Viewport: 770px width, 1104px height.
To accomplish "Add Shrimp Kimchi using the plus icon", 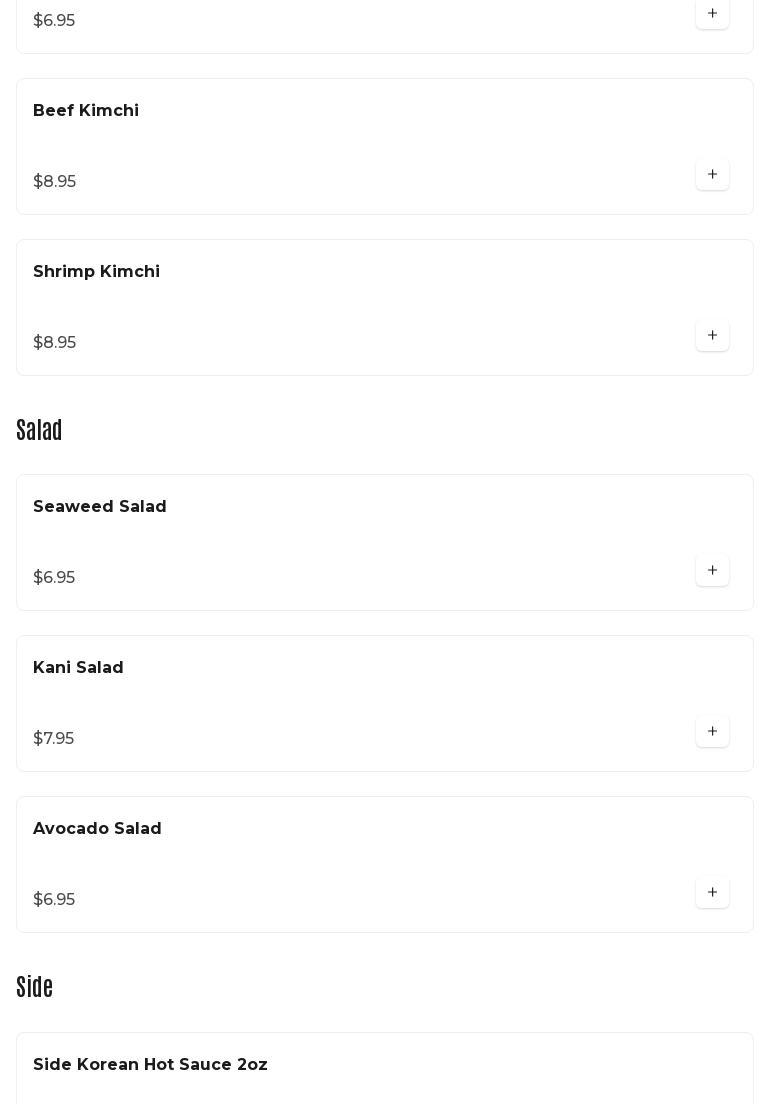I will click(712, 335).
